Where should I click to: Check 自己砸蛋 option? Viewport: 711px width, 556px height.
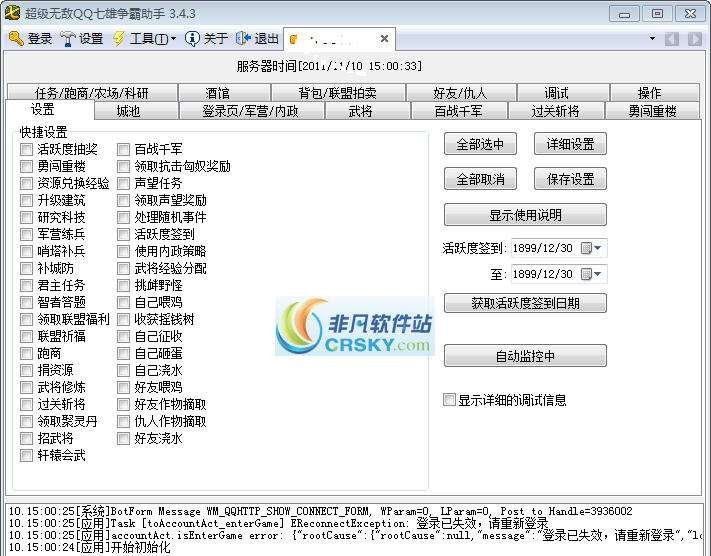[x=123, y=353]
